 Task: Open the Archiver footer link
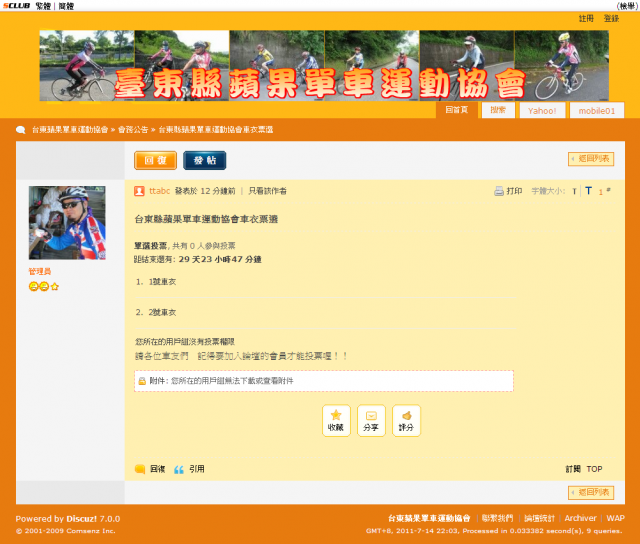click(x=580, y=518)
